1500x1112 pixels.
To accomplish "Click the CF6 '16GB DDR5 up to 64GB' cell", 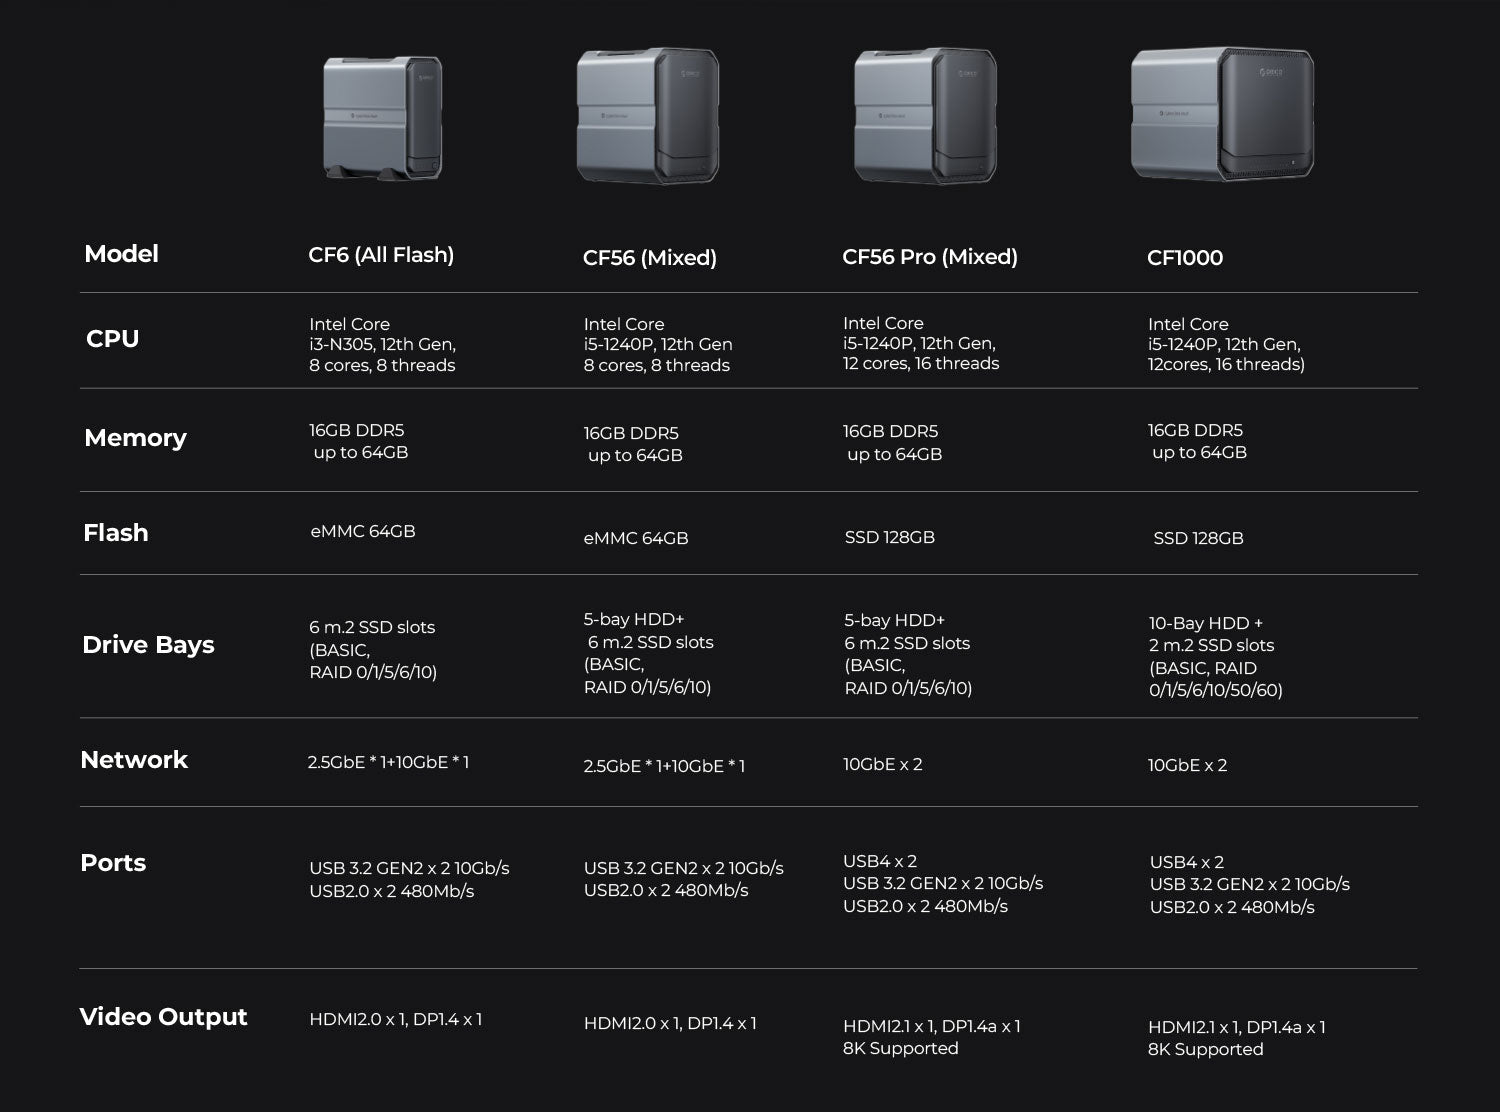I will 358,441.
